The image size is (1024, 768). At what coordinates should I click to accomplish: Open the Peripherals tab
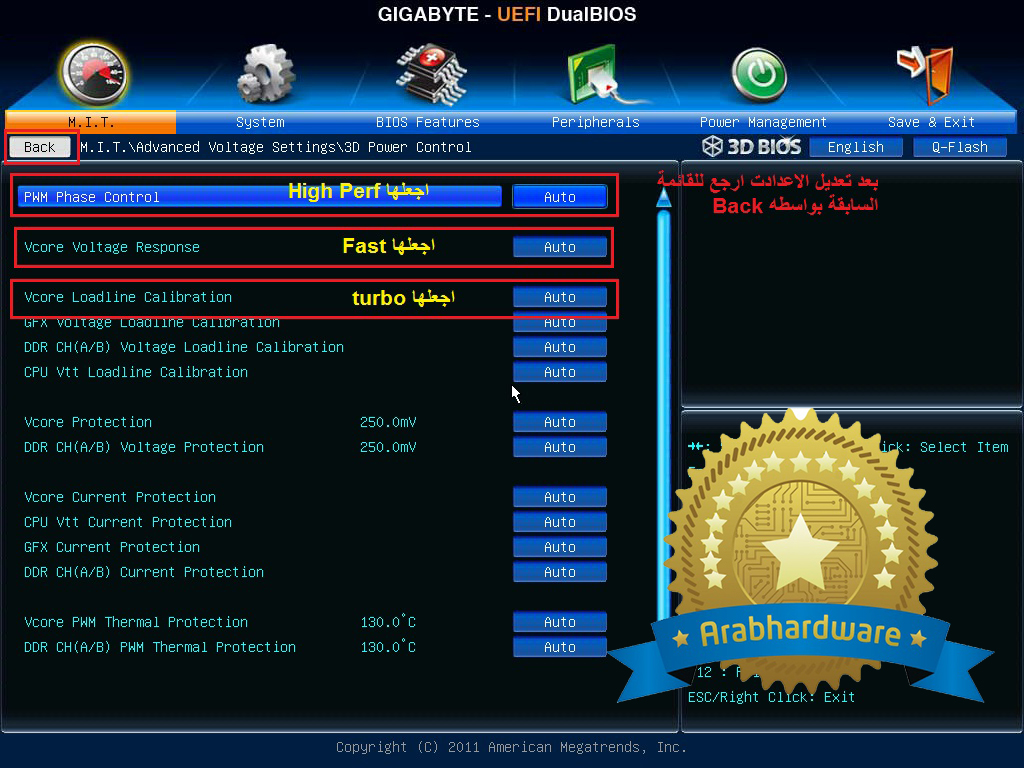[596, 122]
